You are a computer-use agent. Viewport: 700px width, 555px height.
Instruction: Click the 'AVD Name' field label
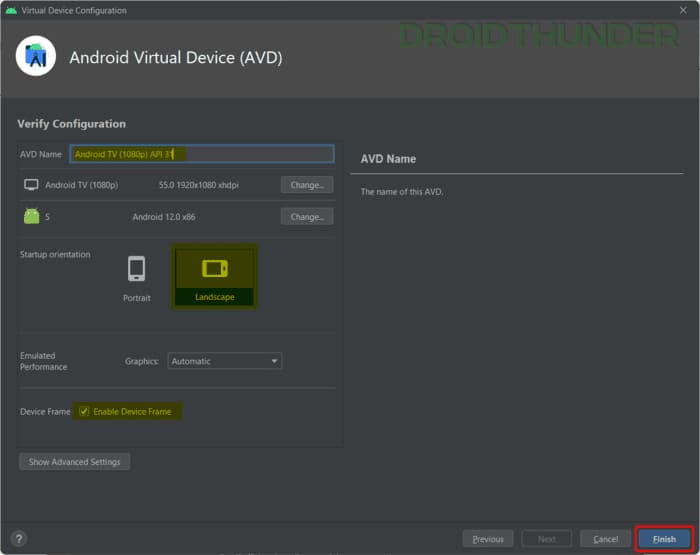(x=41, y=154)
